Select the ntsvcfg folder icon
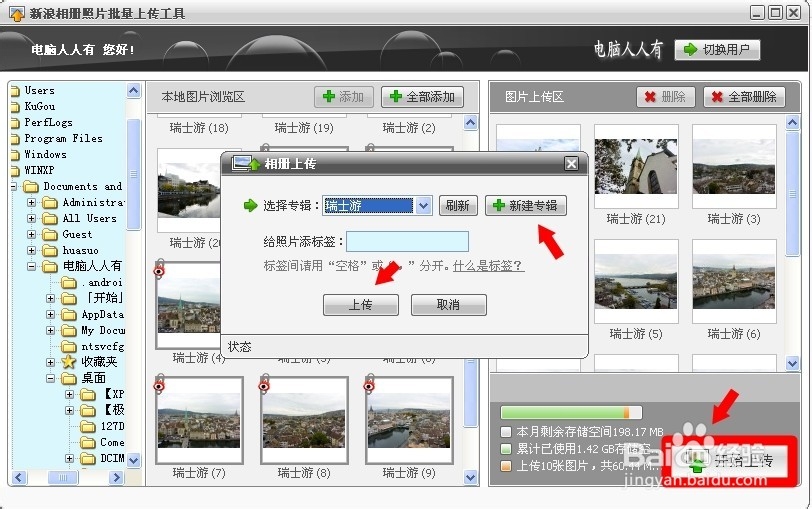This screenshot has height=509, width=812. click(x=69, y=346)
